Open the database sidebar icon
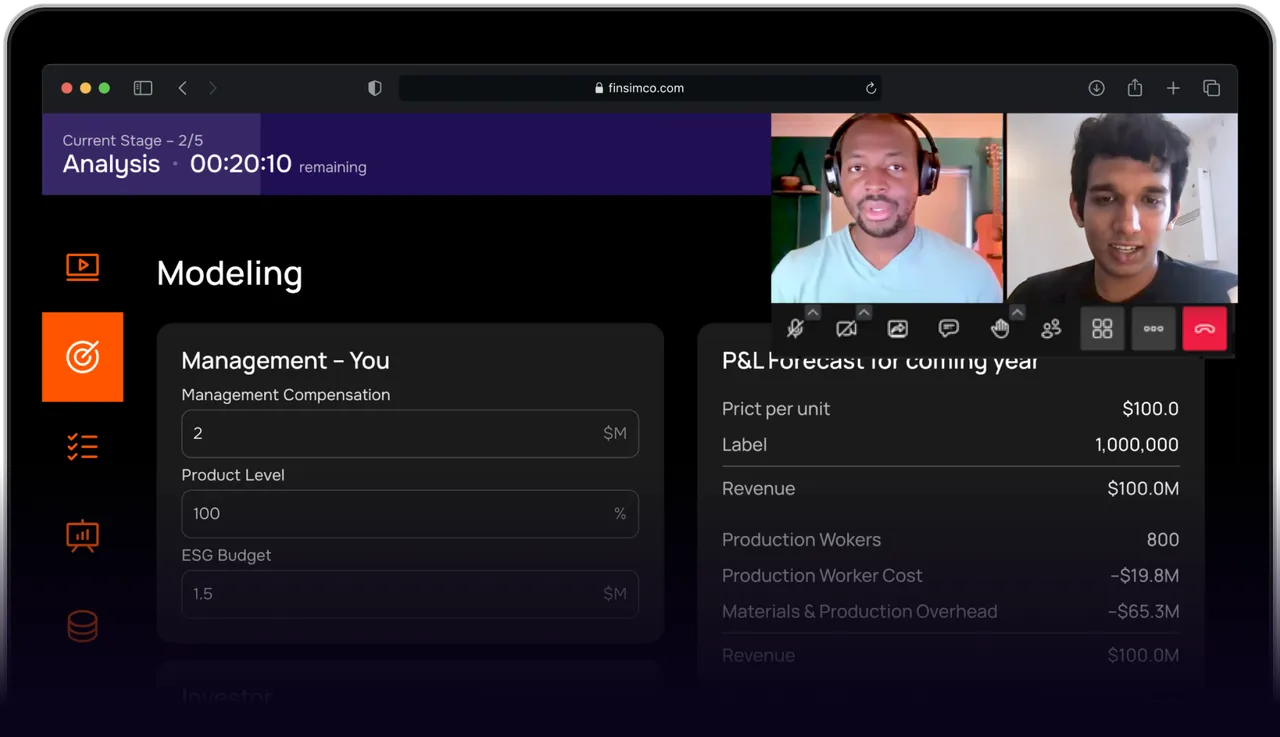 point(82,627)
